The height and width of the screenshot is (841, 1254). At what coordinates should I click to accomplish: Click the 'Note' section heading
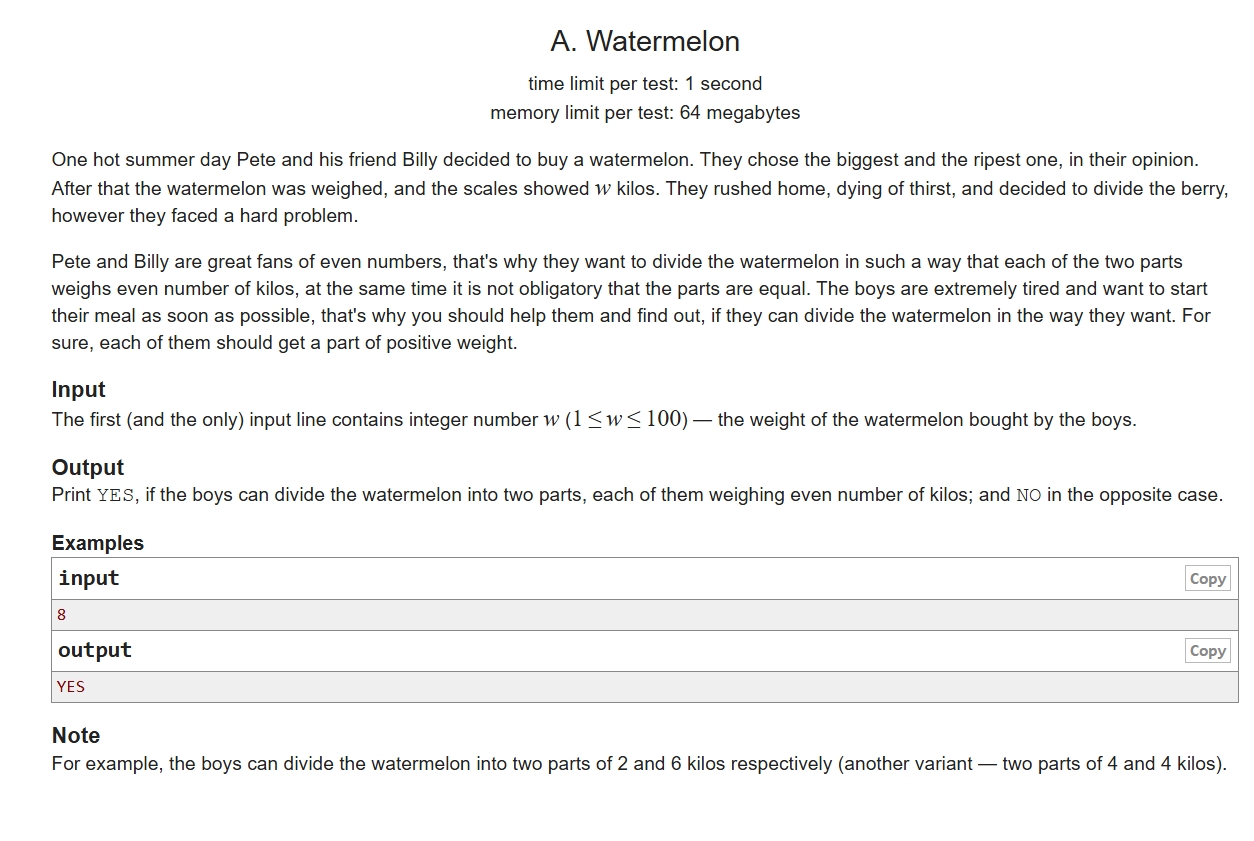[76, 736]
